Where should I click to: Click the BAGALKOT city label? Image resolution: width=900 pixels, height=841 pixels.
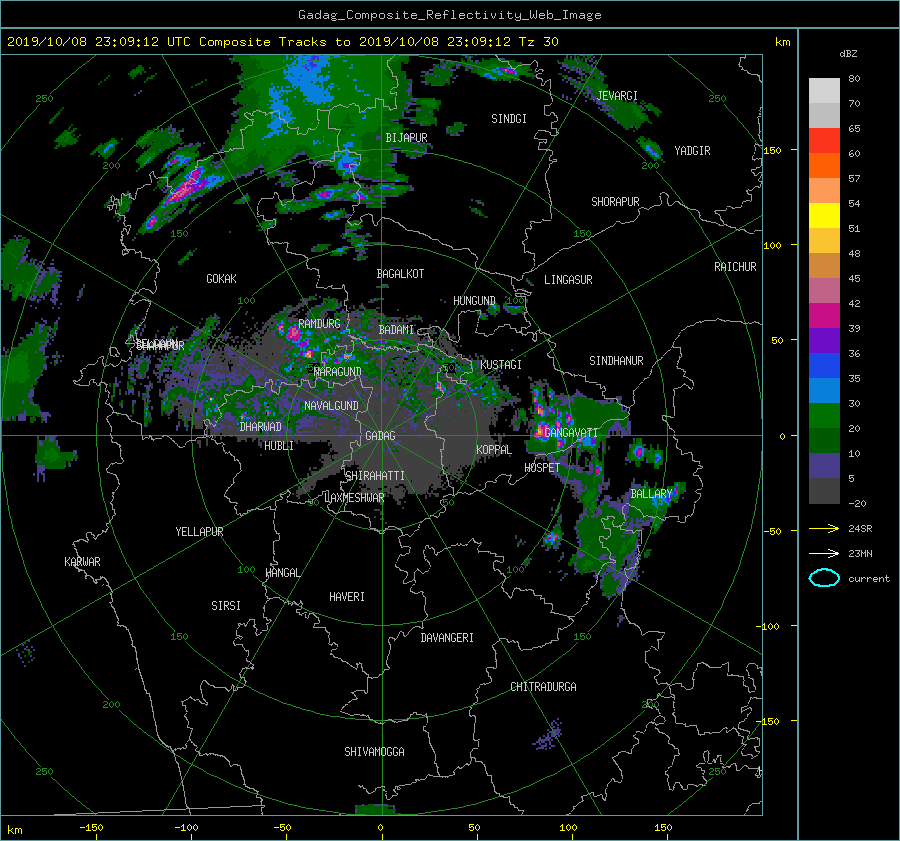pos(400,274)
